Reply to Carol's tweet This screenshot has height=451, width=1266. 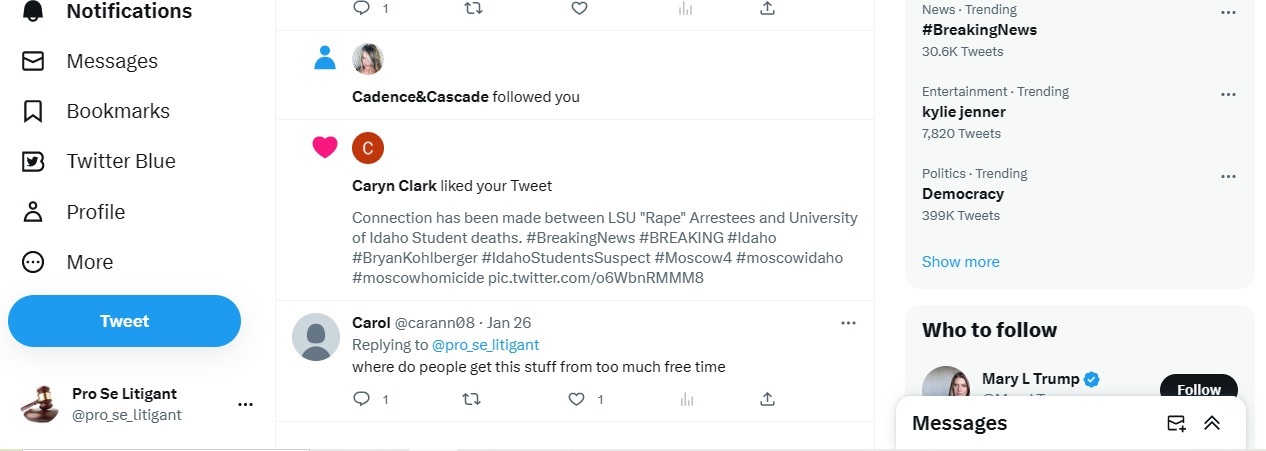[362, 399]
